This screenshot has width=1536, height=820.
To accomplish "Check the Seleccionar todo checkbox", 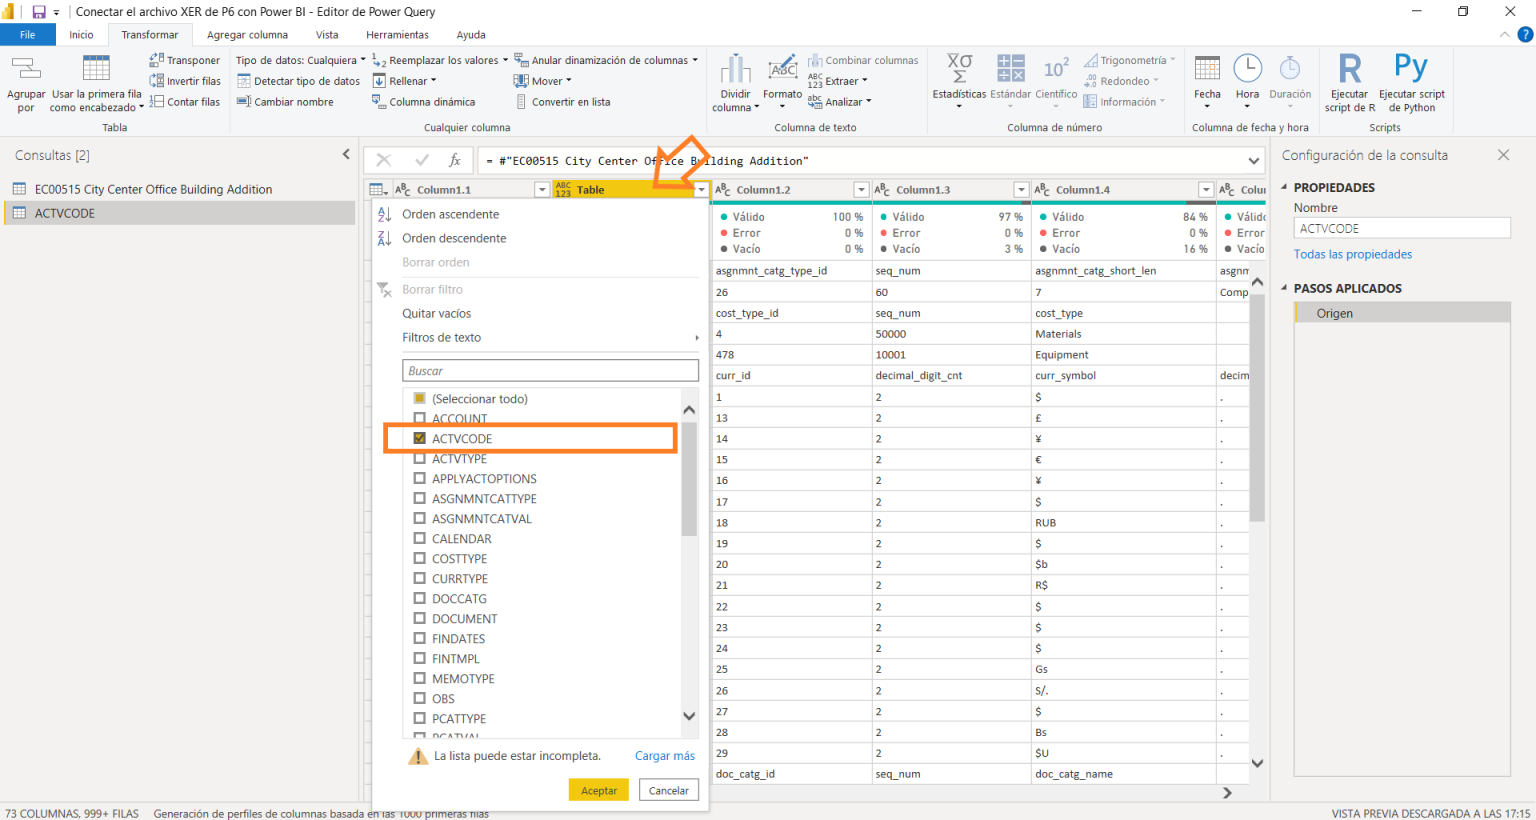I will [419, 398].
